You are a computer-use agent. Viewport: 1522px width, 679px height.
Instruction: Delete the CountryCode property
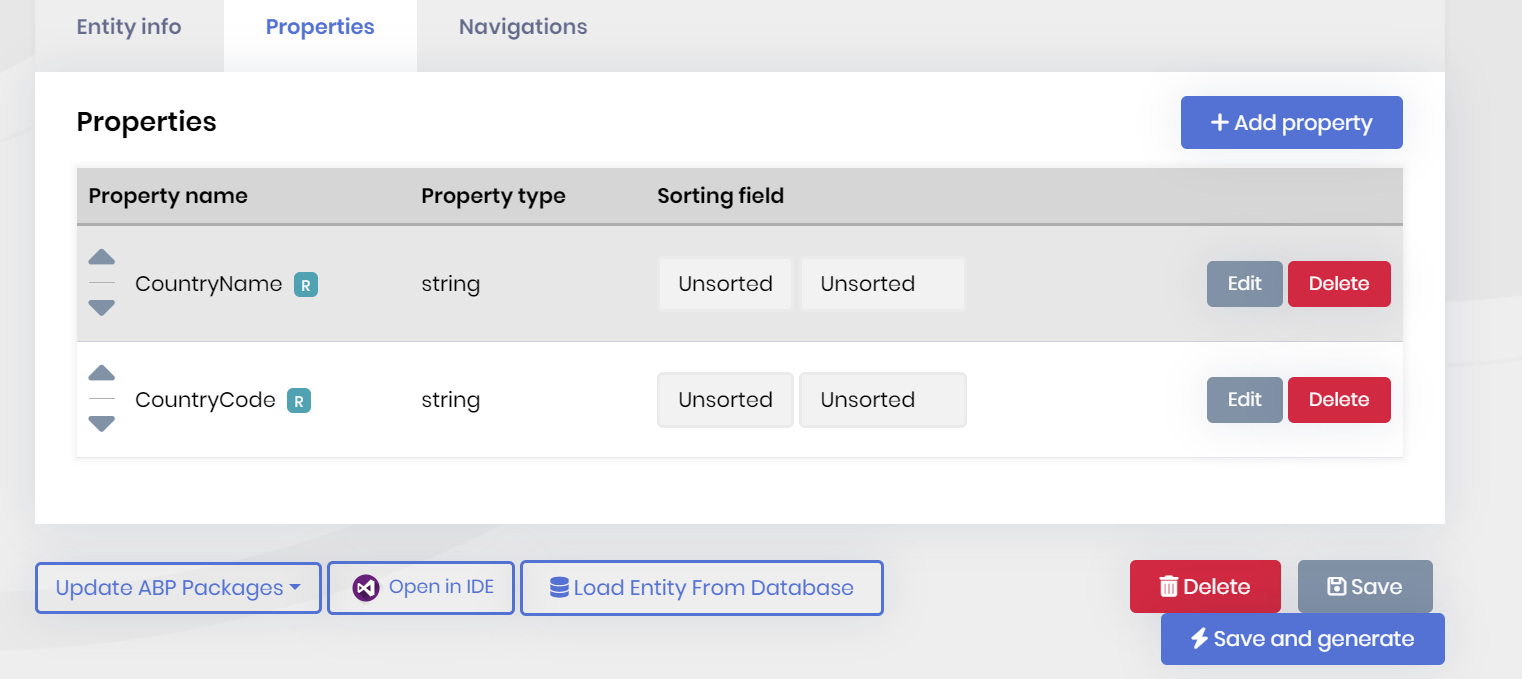click(x=1338, y=400)
